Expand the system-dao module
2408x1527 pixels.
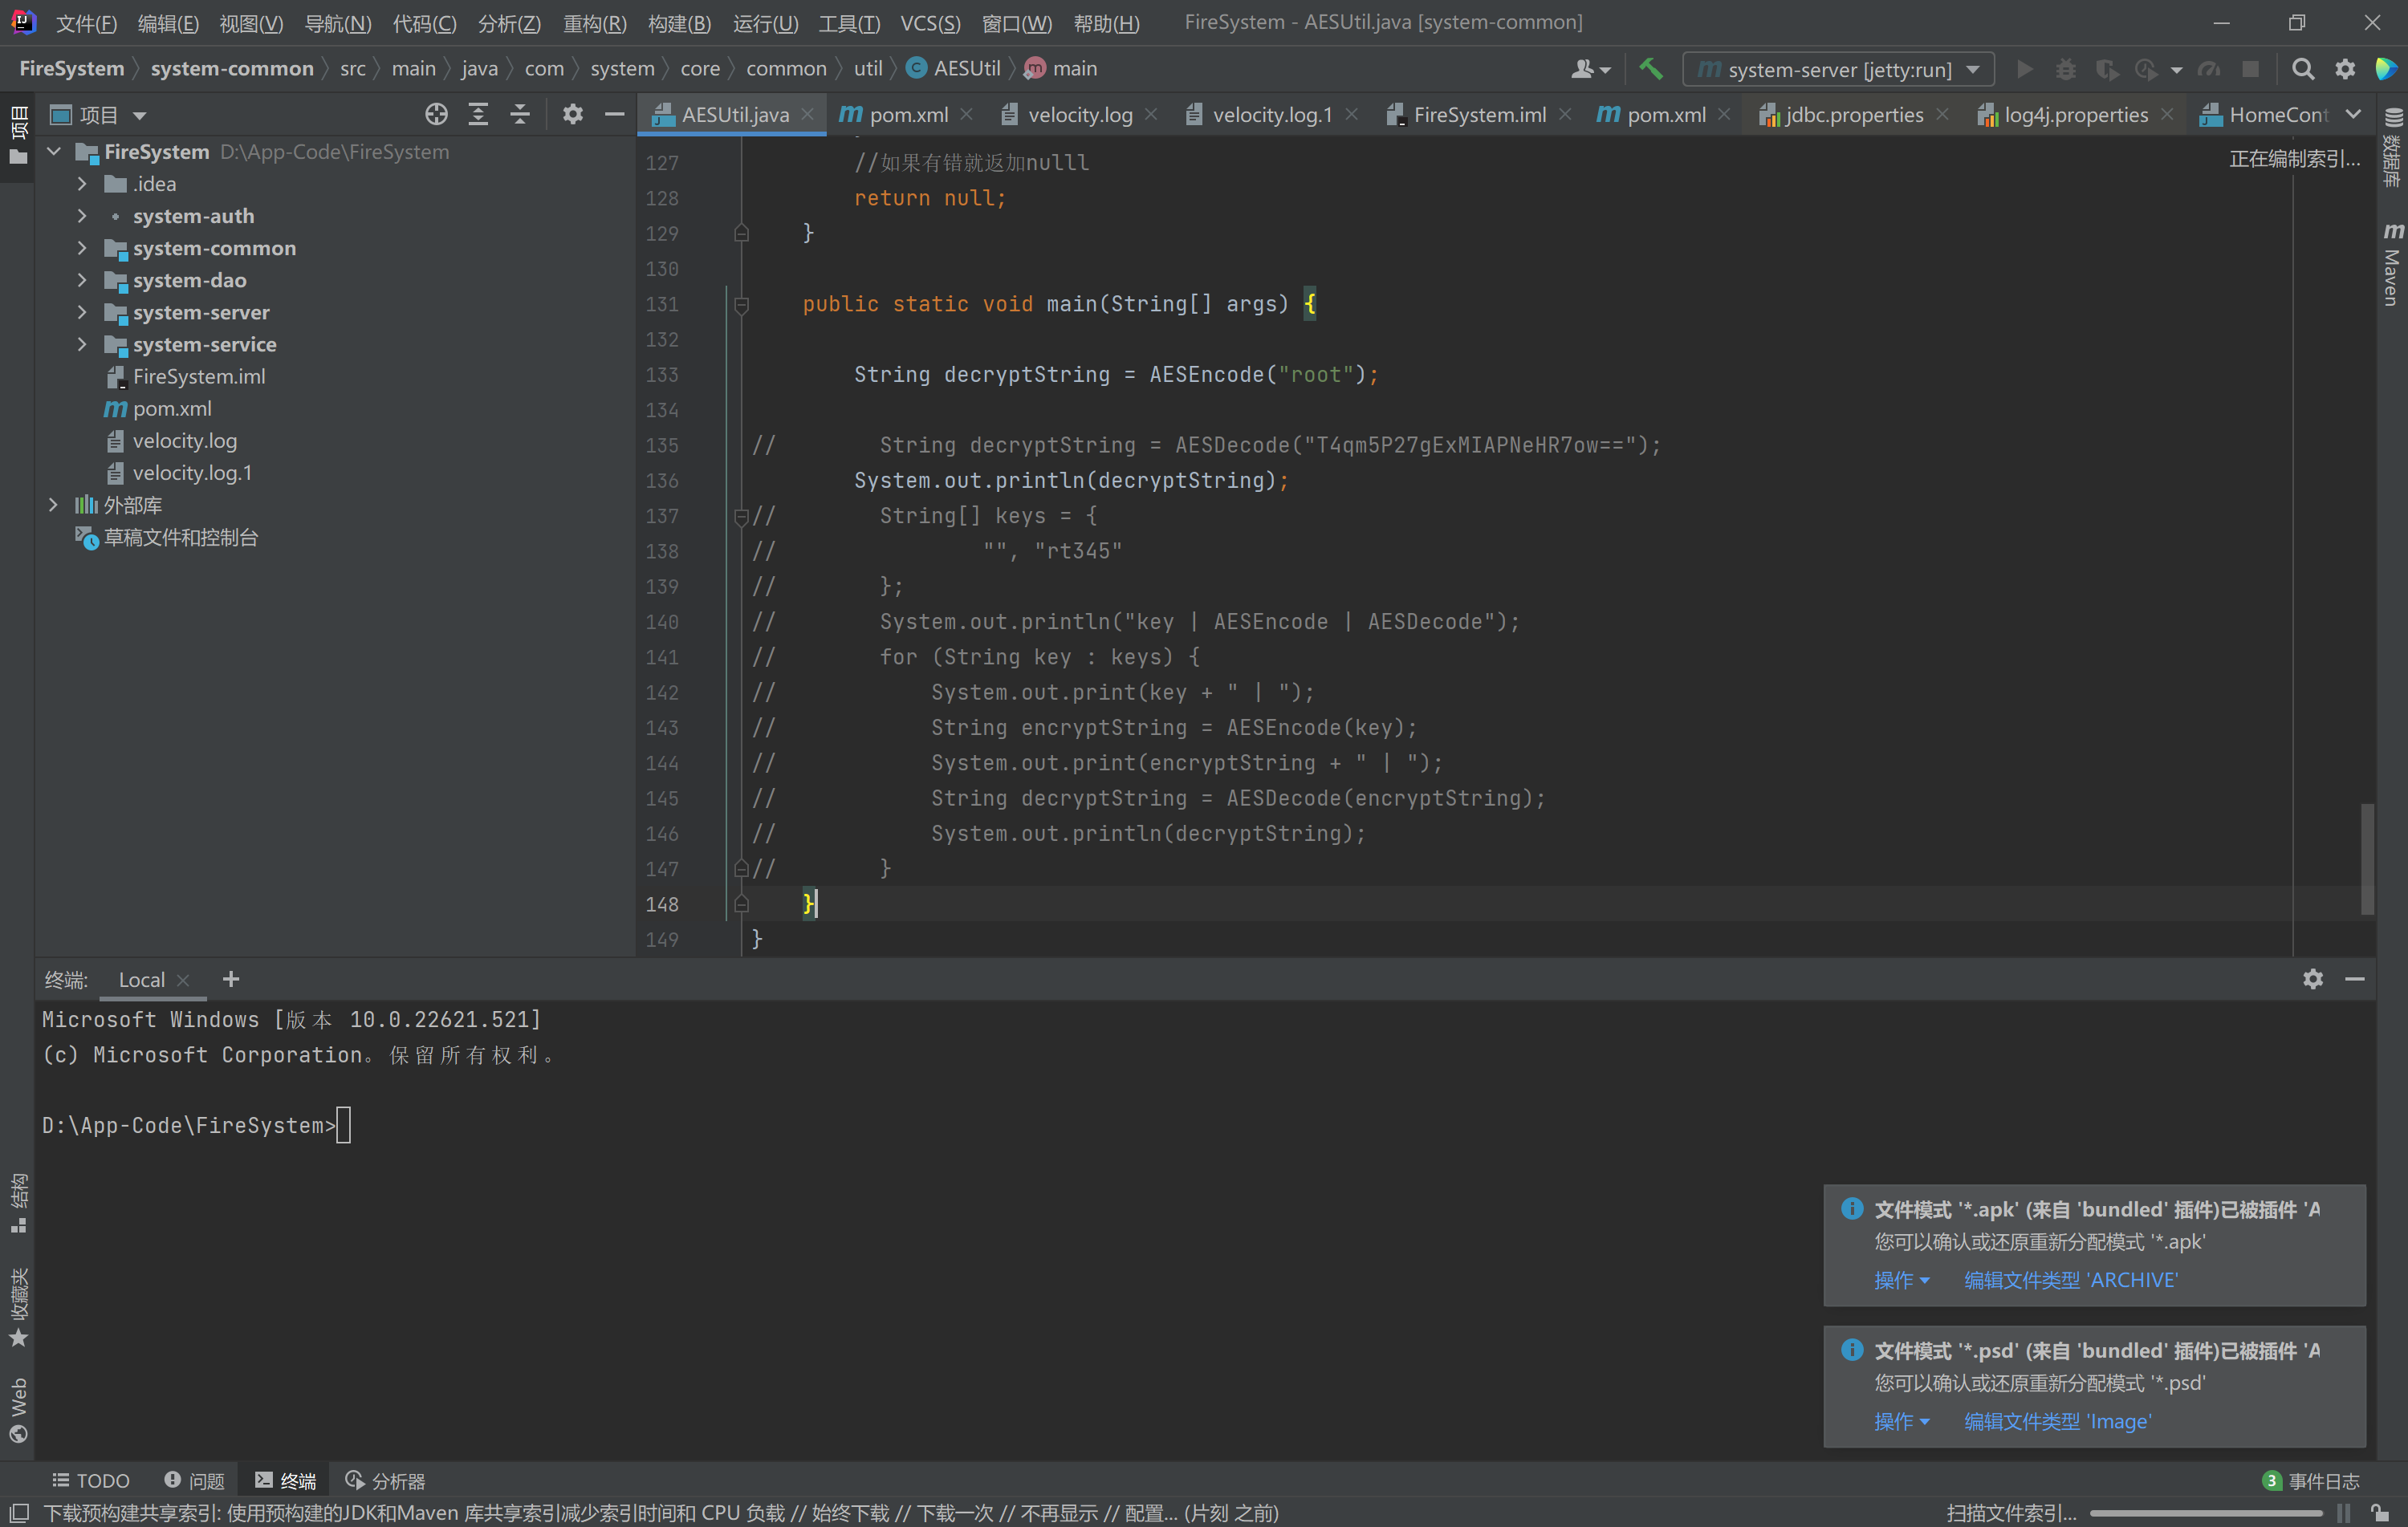click(82, 280)
